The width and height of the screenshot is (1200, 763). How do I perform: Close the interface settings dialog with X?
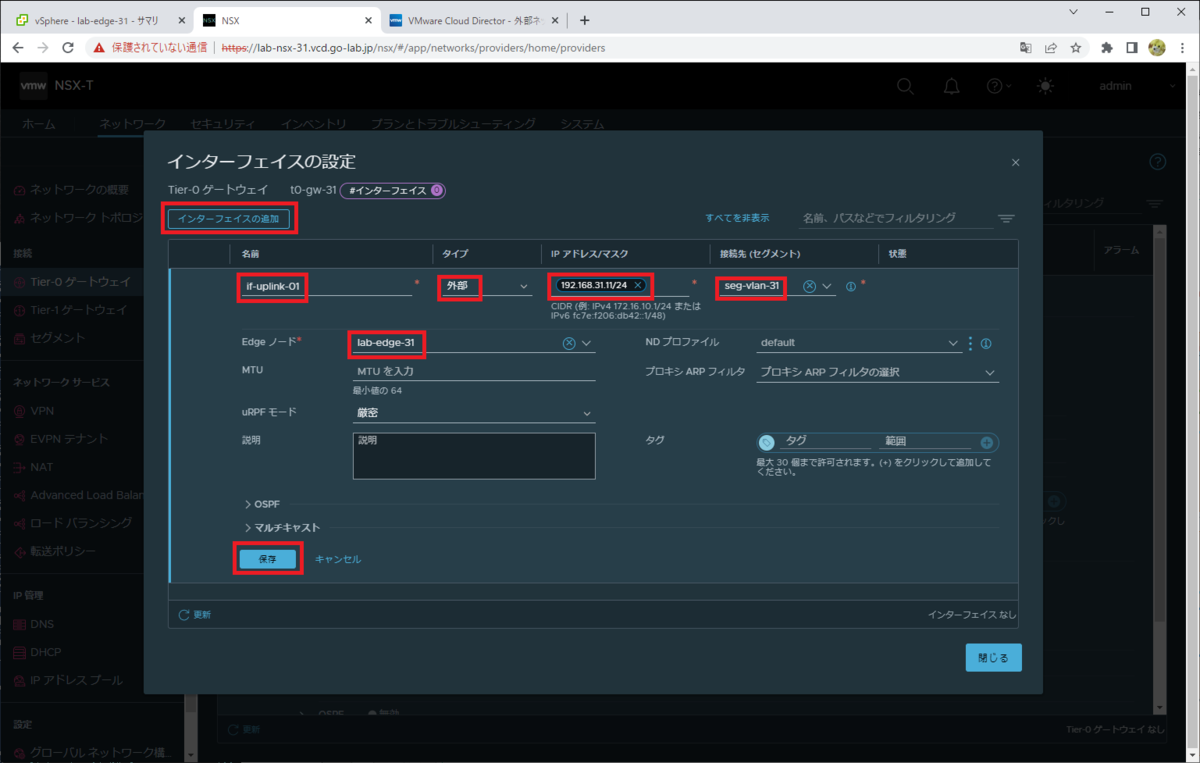pyautogui.click(x=1016, y=162)
